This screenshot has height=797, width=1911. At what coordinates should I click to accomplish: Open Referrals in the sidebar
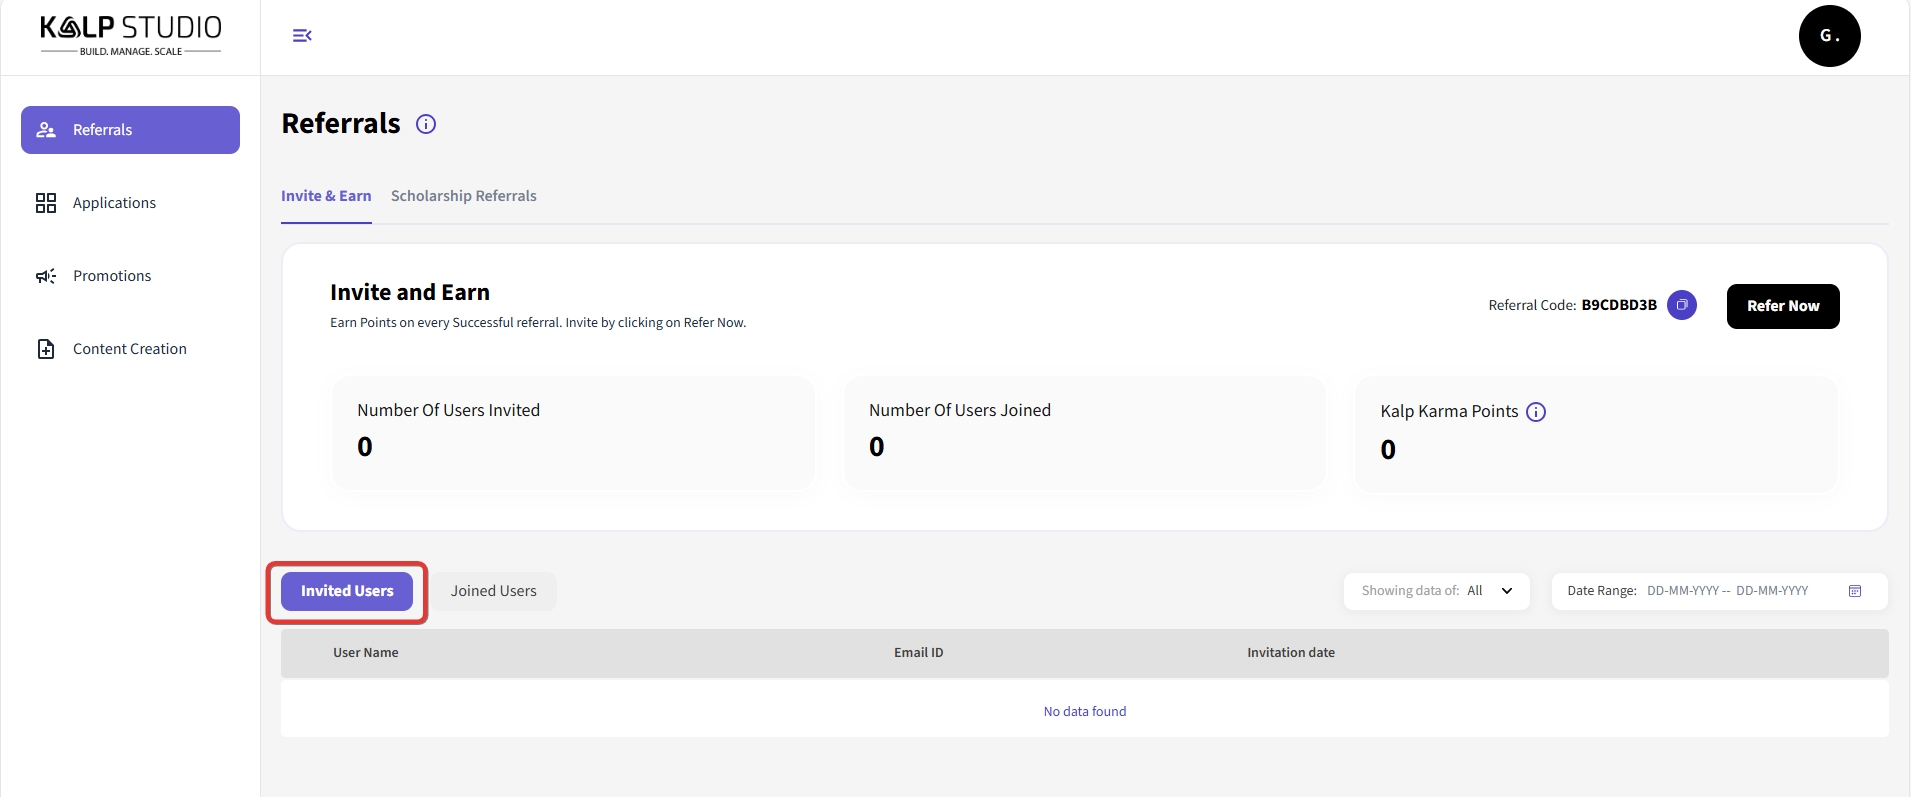(130, 130)
